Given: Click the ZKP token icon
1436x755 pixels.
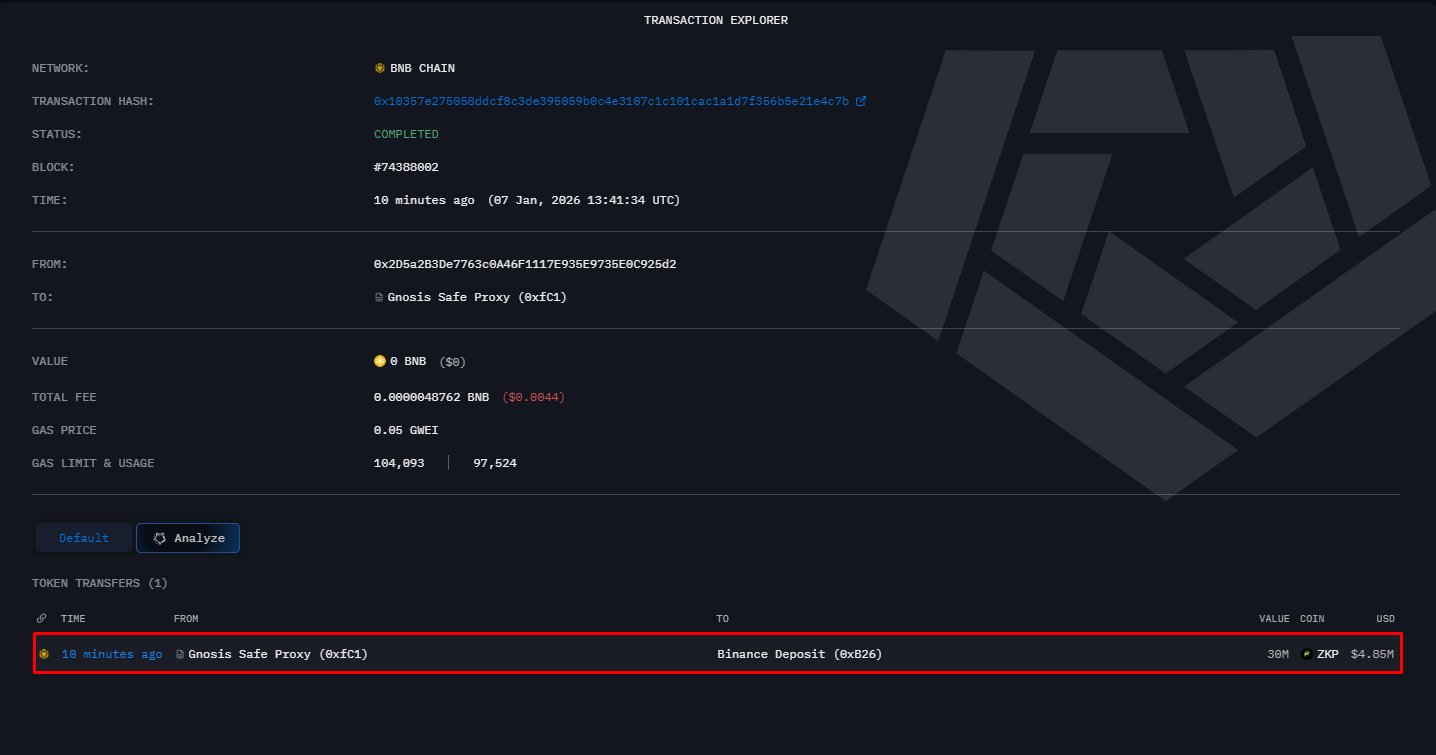Looking at the screenshot, I should [1306, 654].
